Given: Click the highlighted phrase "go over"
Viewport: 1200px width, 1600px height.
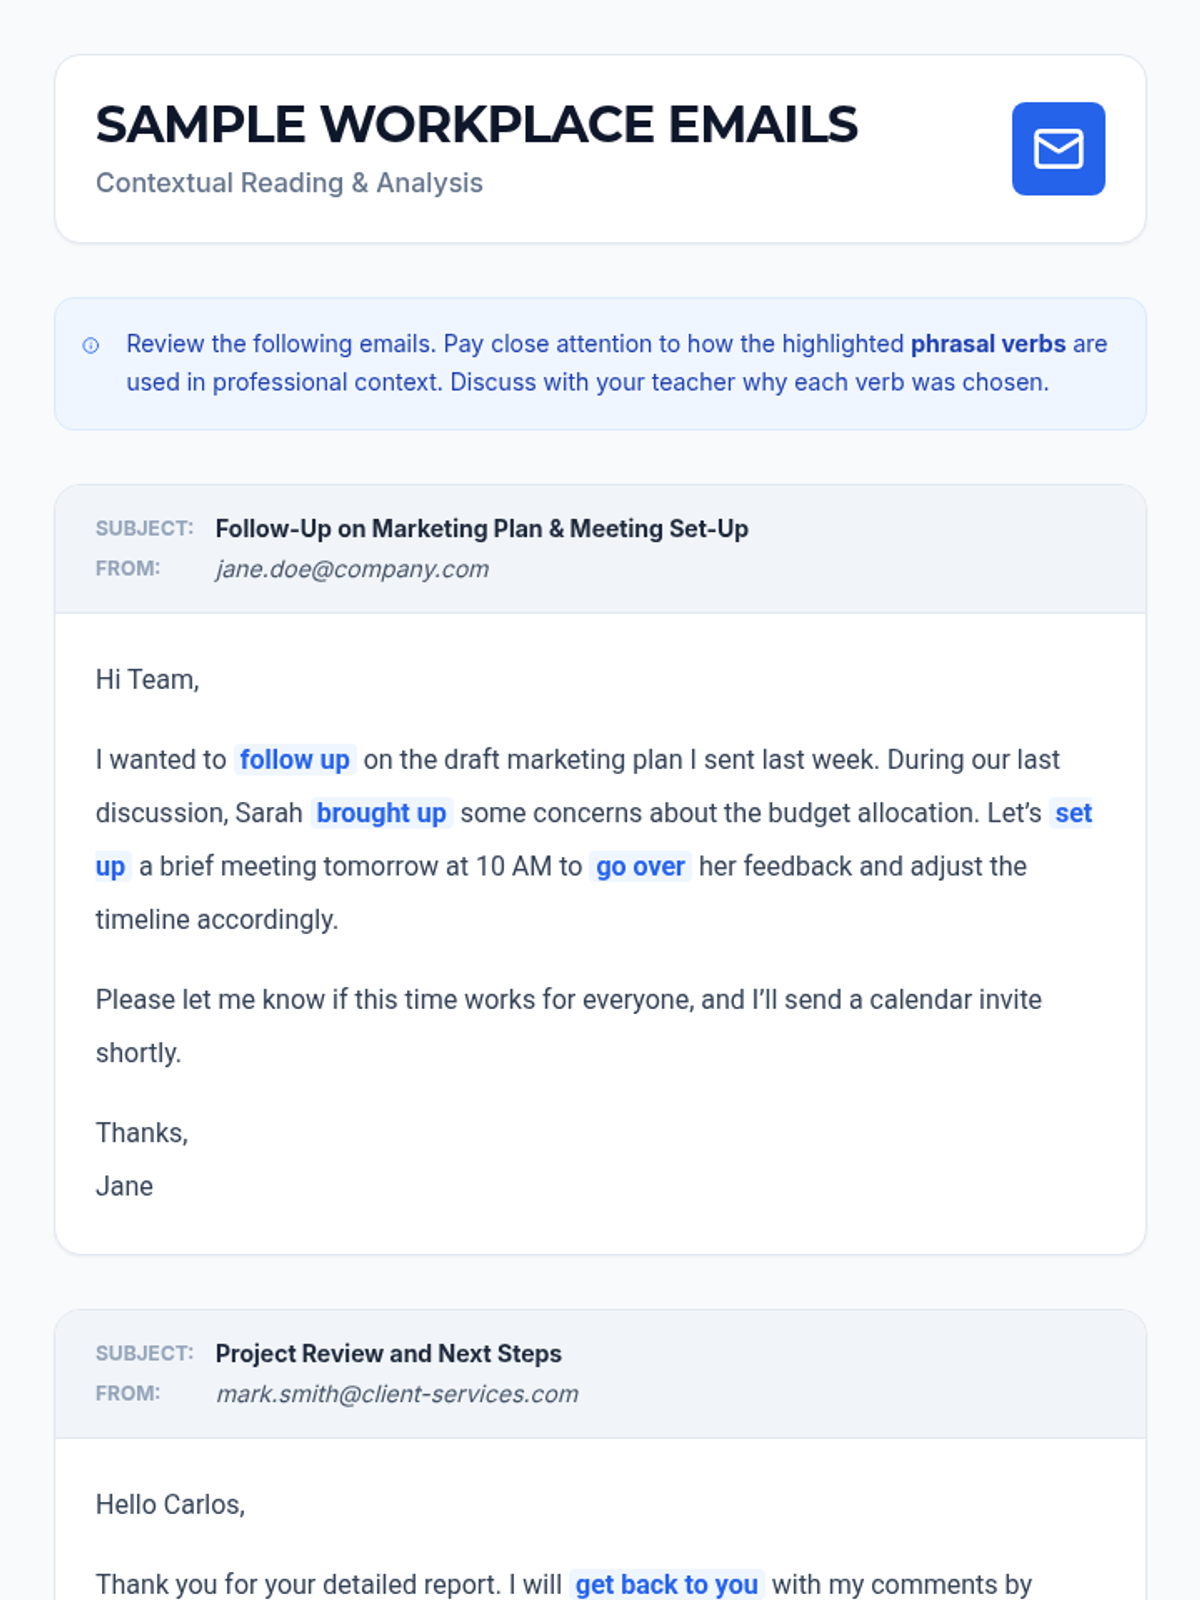Looking at the screenshot, I should (x=640, y=866).
